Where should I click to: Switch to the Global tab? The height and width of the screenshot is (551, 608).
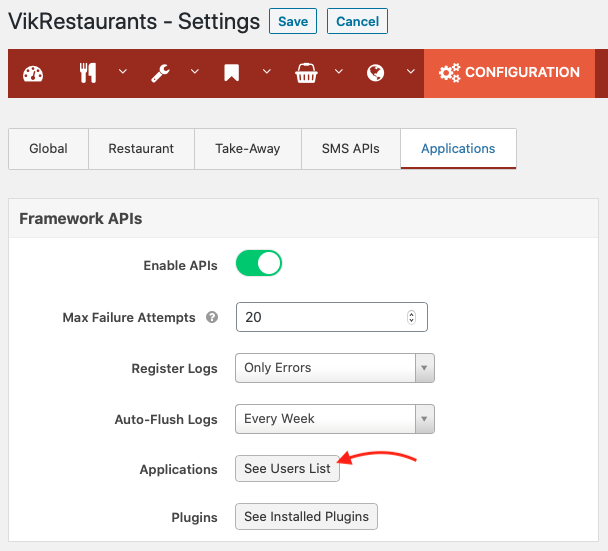[48, 149]
